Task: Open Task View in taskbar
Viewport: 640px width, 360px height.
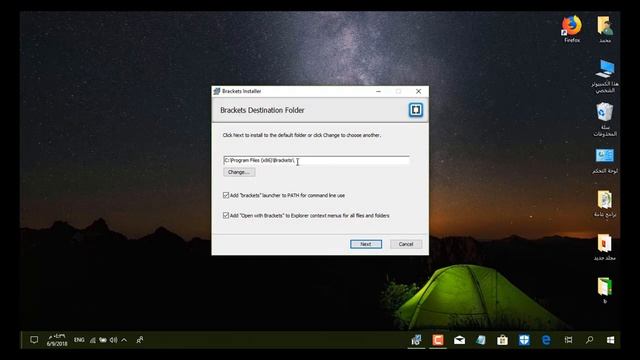Action: point(568,340)
